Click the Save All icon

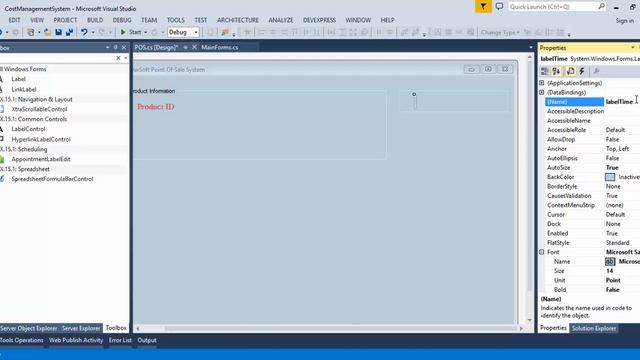[x=69, y=32]
